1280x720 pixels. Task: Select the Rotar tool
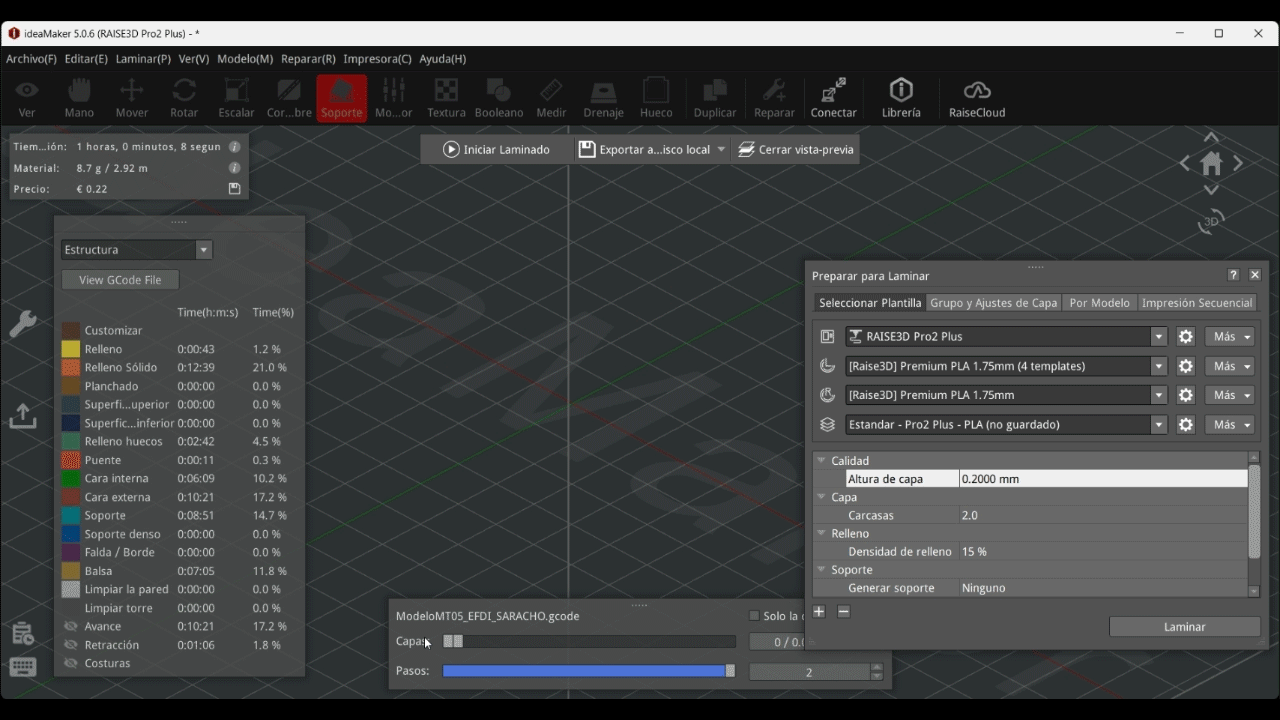tap(184, 98)
